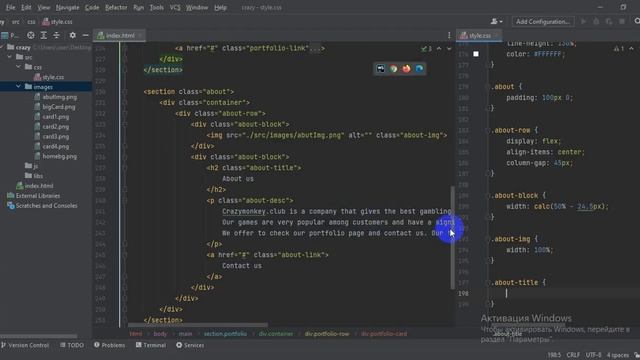Open the View menu
Viewport: 640px width, 360px height.
pyautogui.click(x=44, y=7)
